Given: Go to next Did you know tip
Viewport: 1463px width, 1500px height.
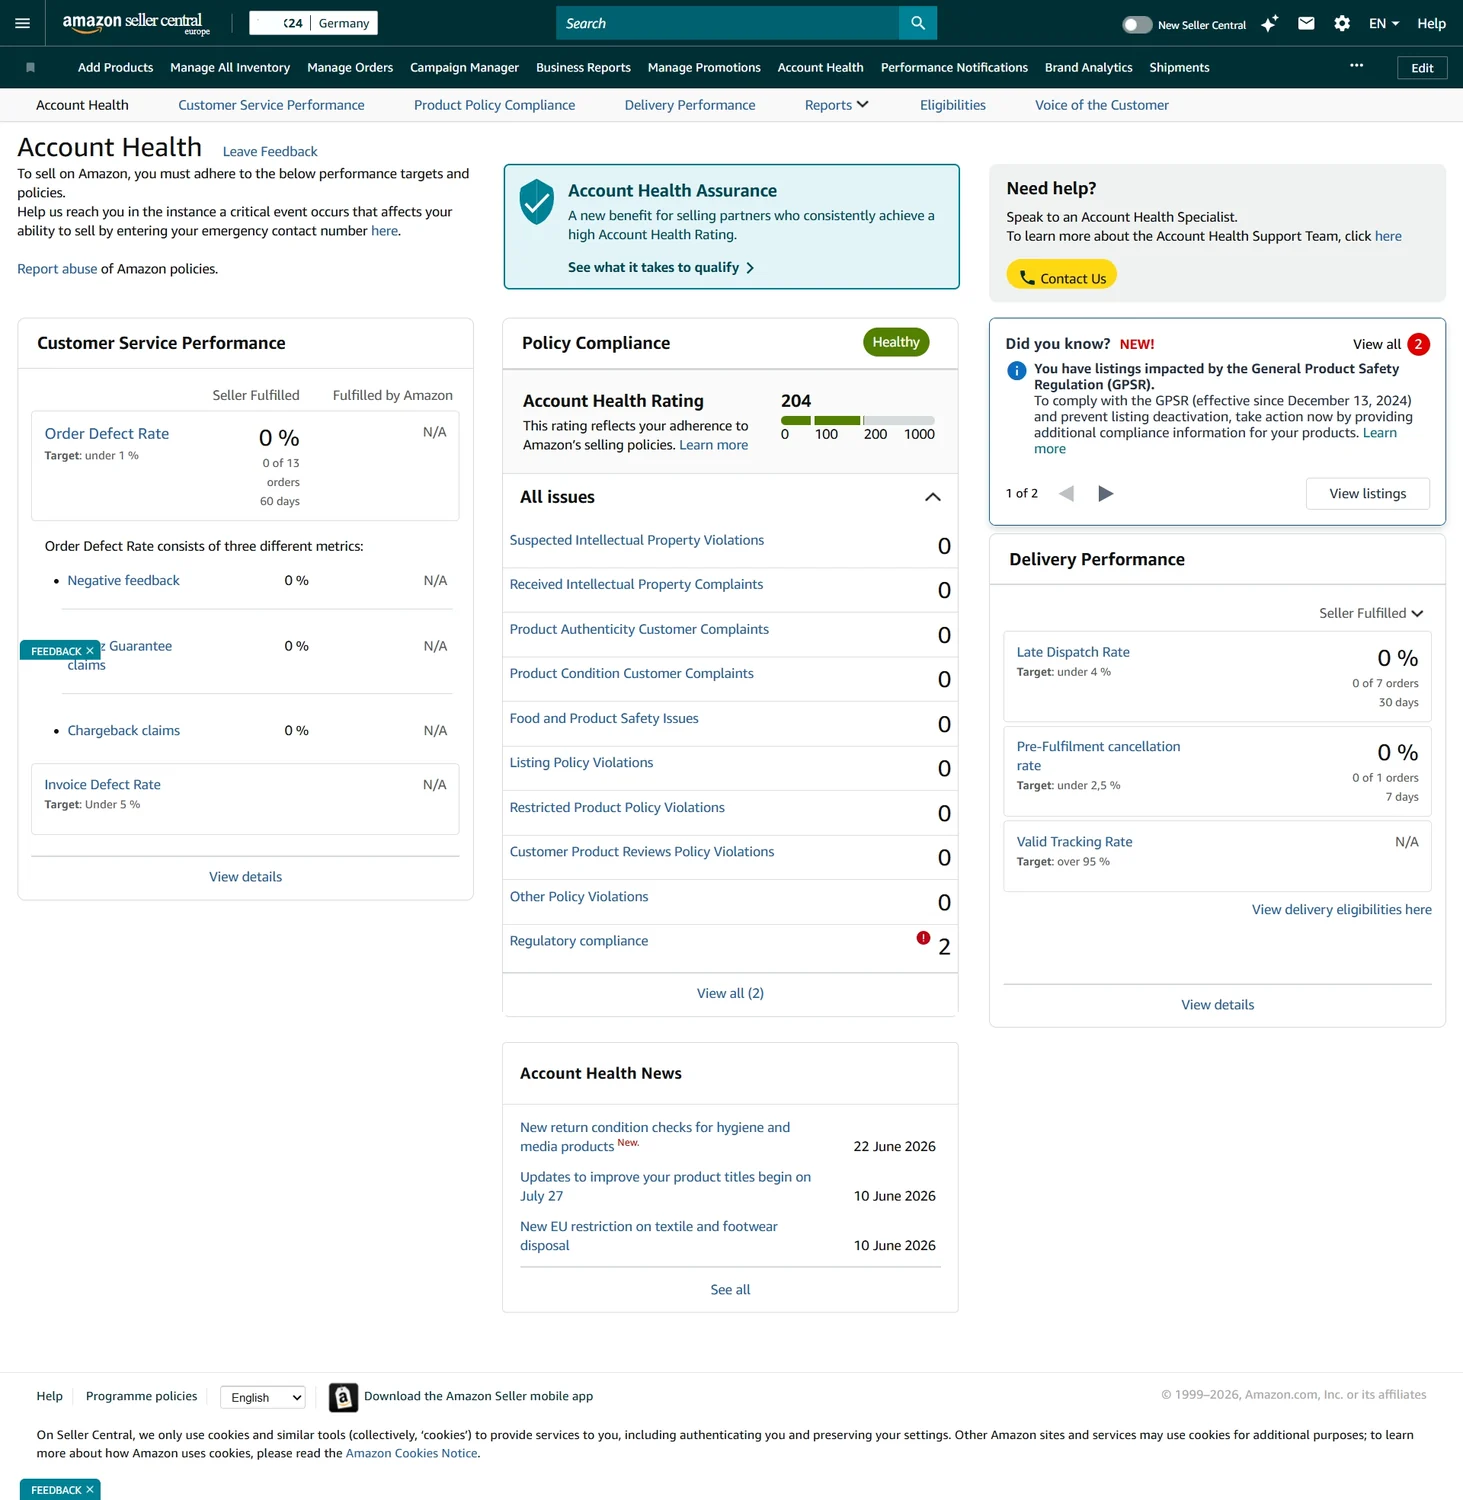Looking at the screenshot, I should (x=1105, y=494).
